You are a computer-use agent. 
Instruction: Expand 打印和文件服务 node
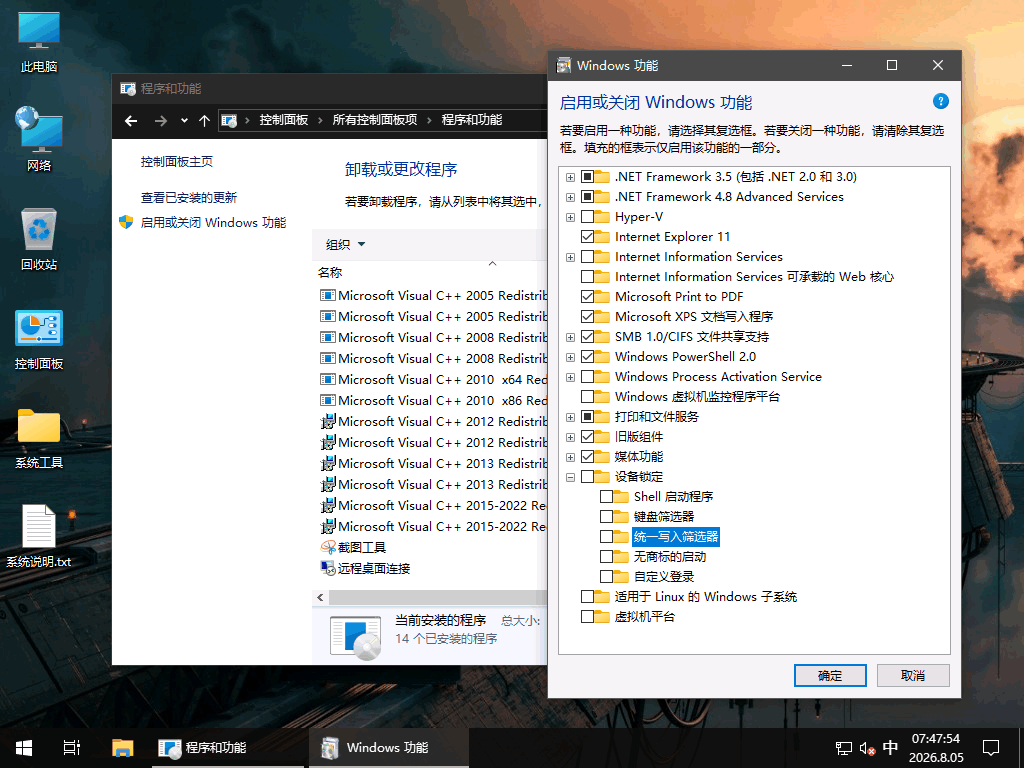coord(570,417)
